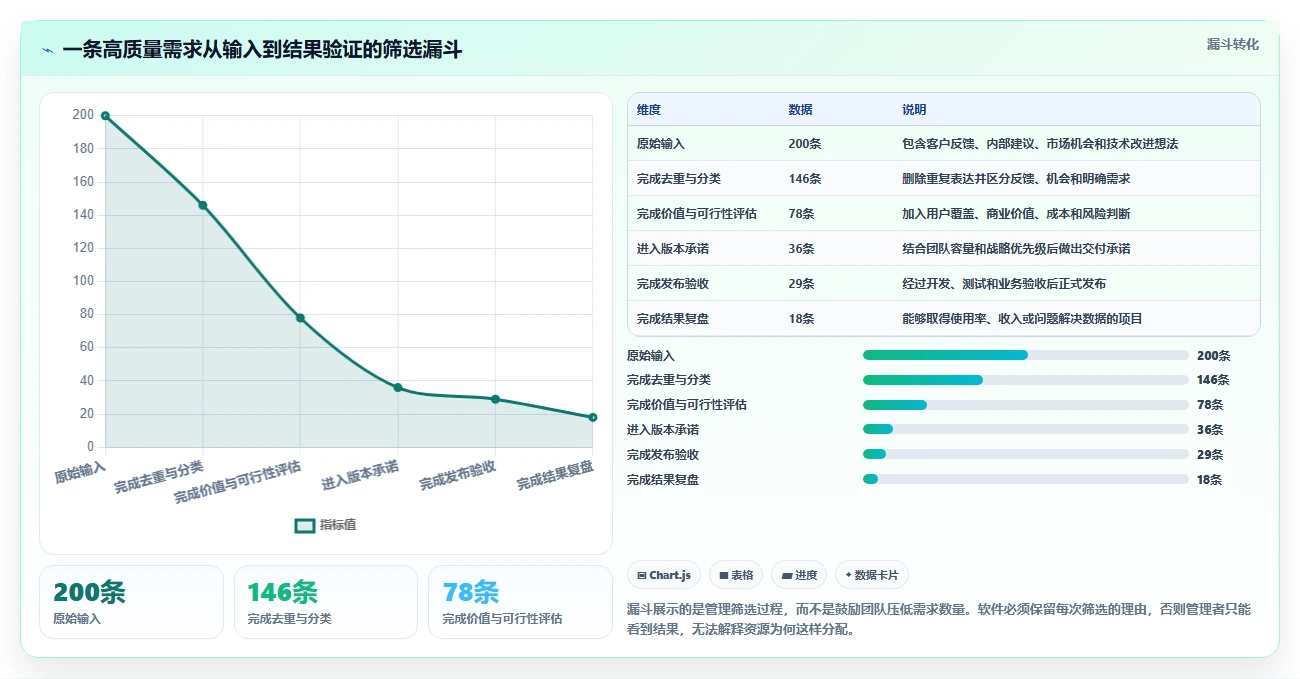The height and width of the screenshot is (679, 1300).
Task: Click the 漏斗转化 tag in the header
Action: click(x=1232, y=45)
